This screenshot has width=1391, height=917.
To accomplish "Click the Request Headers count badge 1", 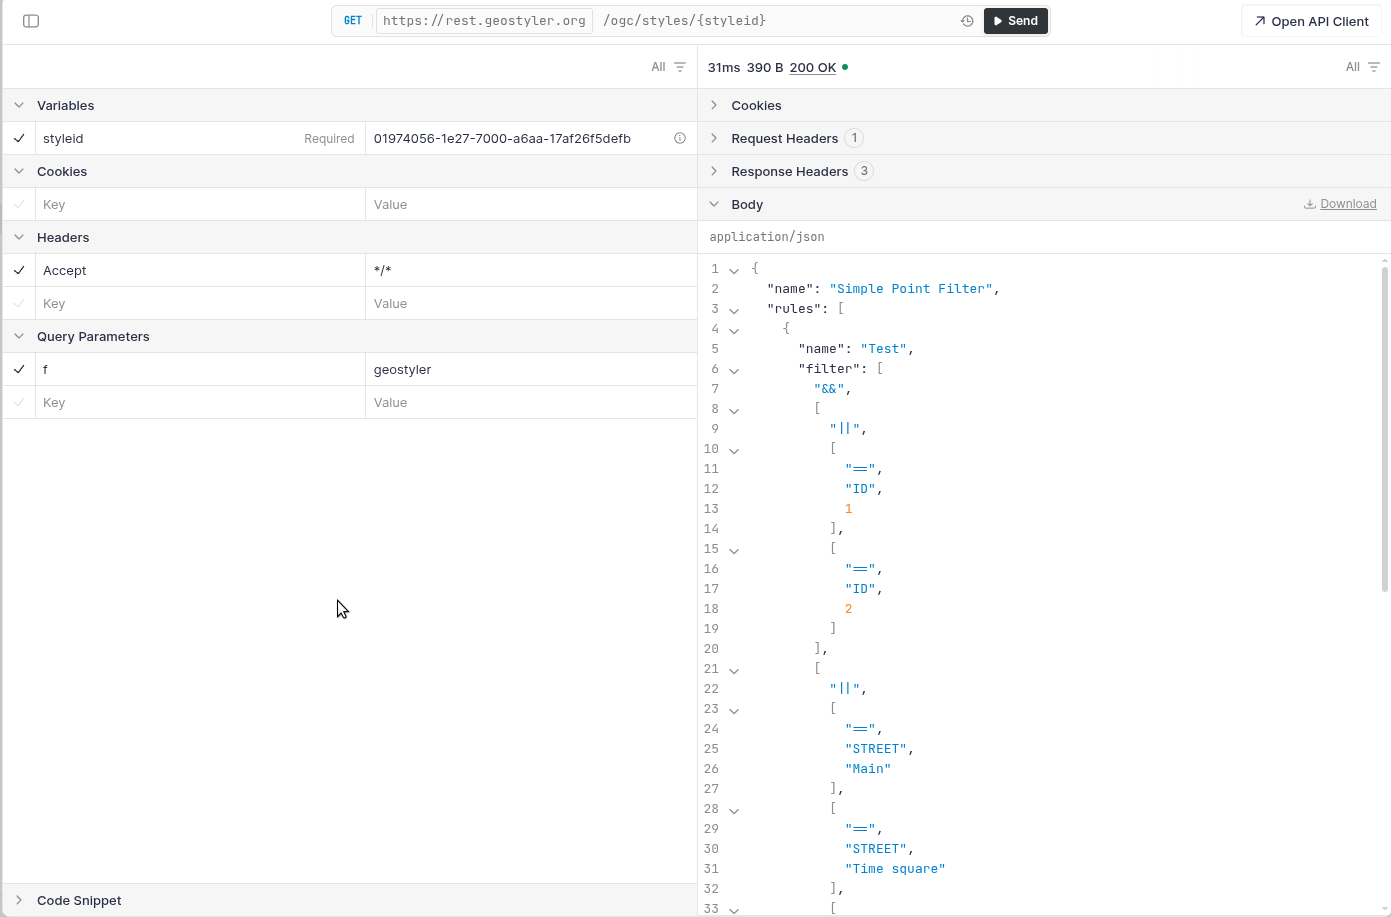I will tap(854, 138).
